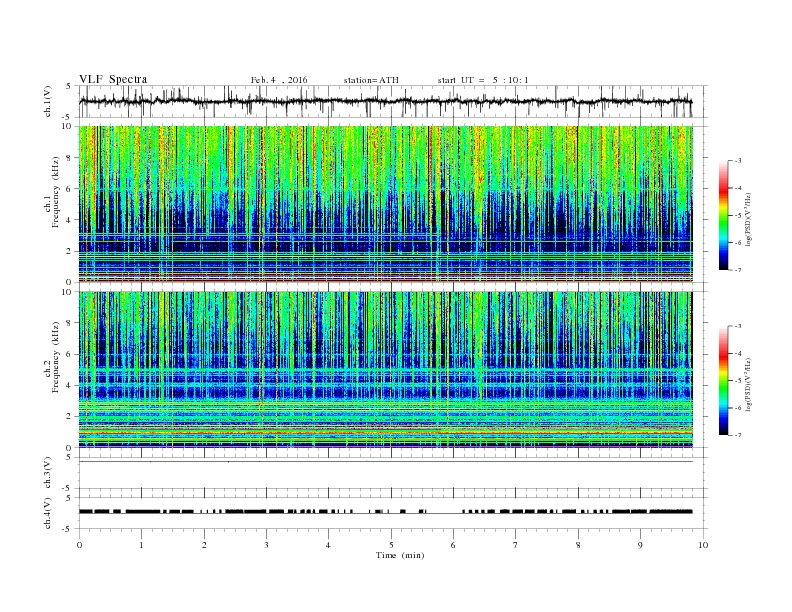Viewport: 792px width, 612px height.
Task: Click the "10" tick on the time axis
Action: (703, 545)
